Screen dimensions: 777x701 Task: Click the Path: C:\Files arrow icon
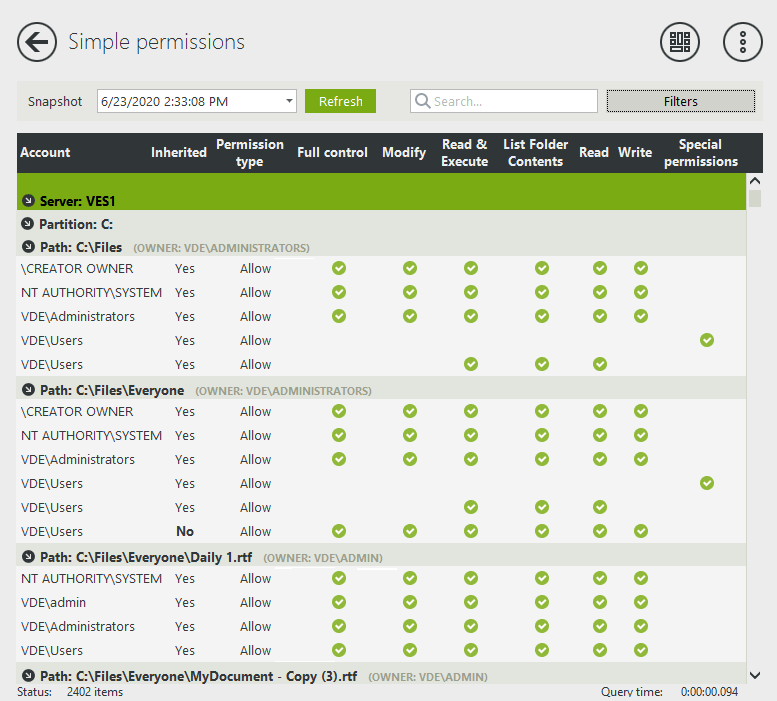pos(28,247)
